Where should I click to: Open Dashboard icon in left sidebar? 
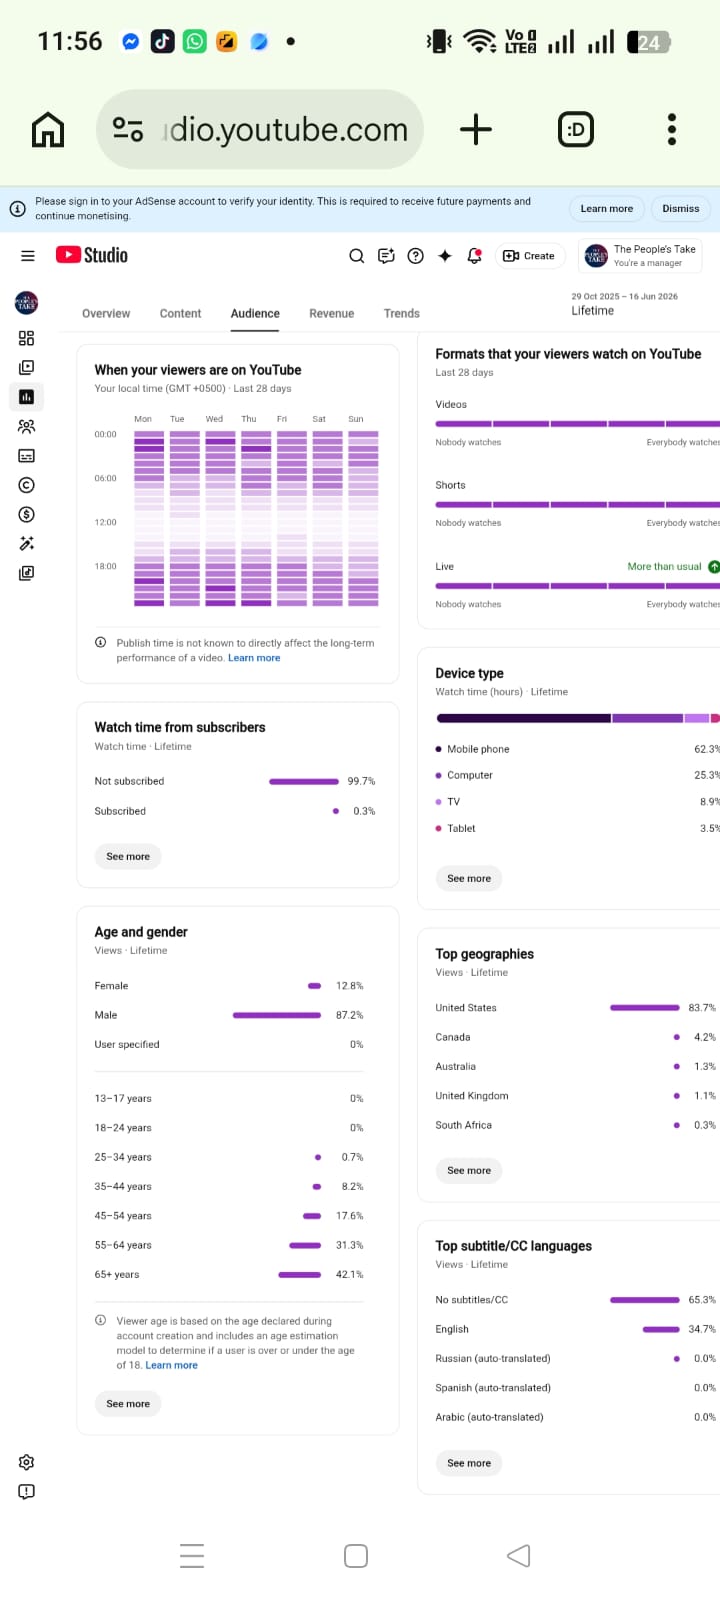coord(27,338)
